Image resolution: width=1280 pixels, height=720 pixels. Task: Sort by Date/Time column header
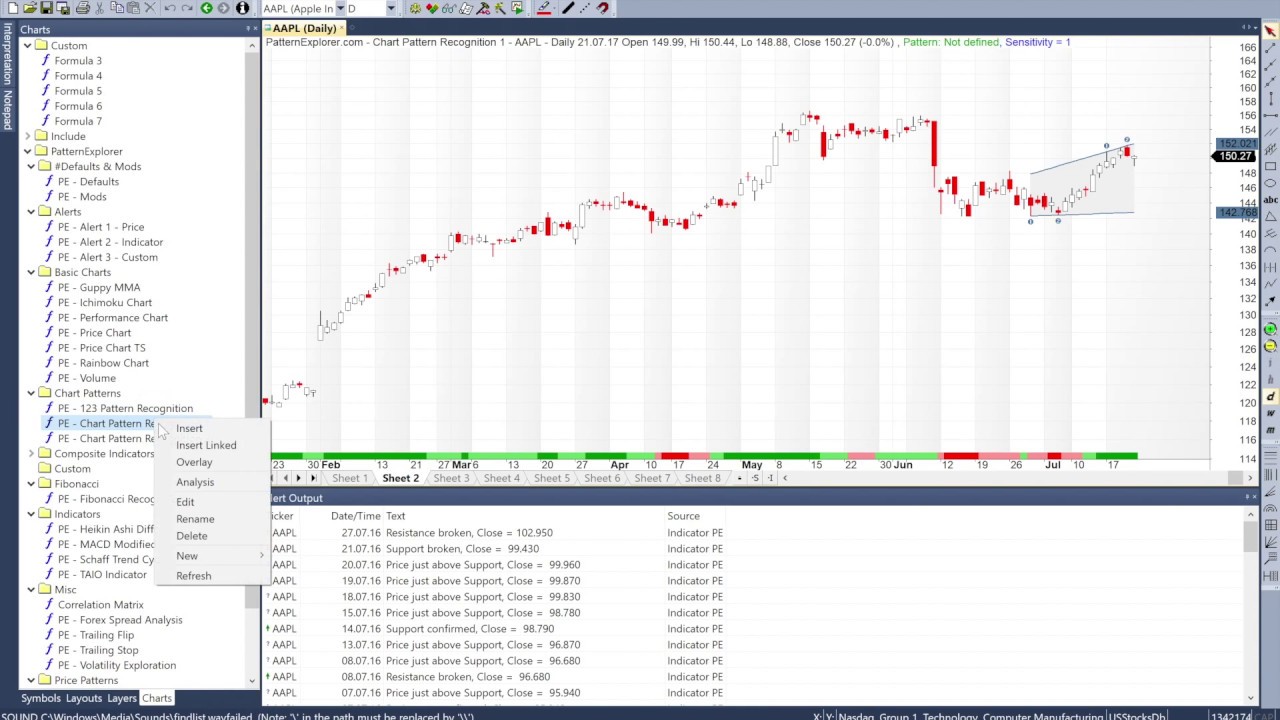coord(355,516)
